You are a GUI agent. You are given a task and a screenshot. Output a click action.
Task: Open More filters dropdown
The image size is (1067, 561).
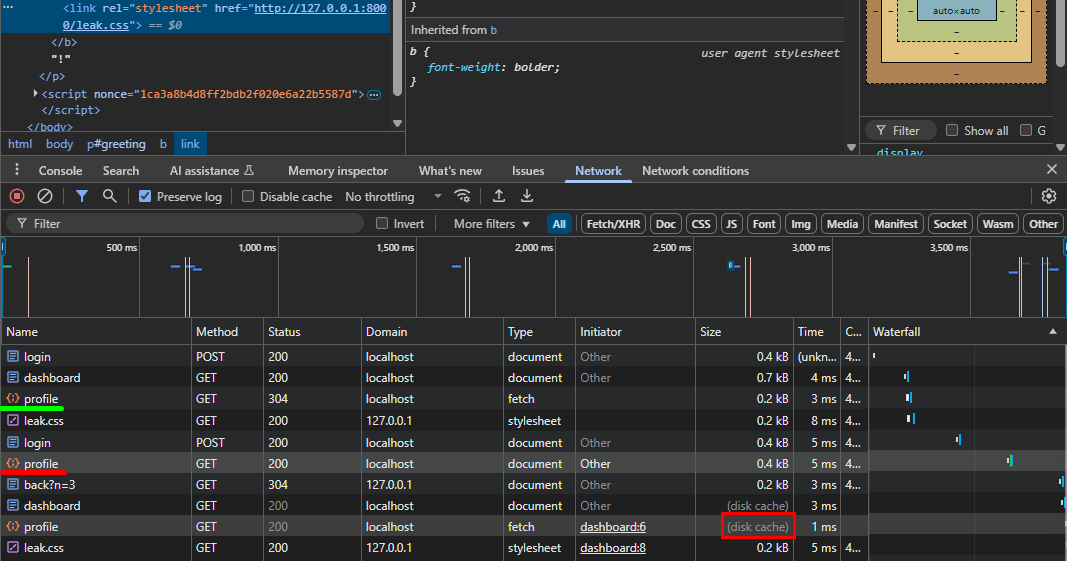[x=492, y=224]
